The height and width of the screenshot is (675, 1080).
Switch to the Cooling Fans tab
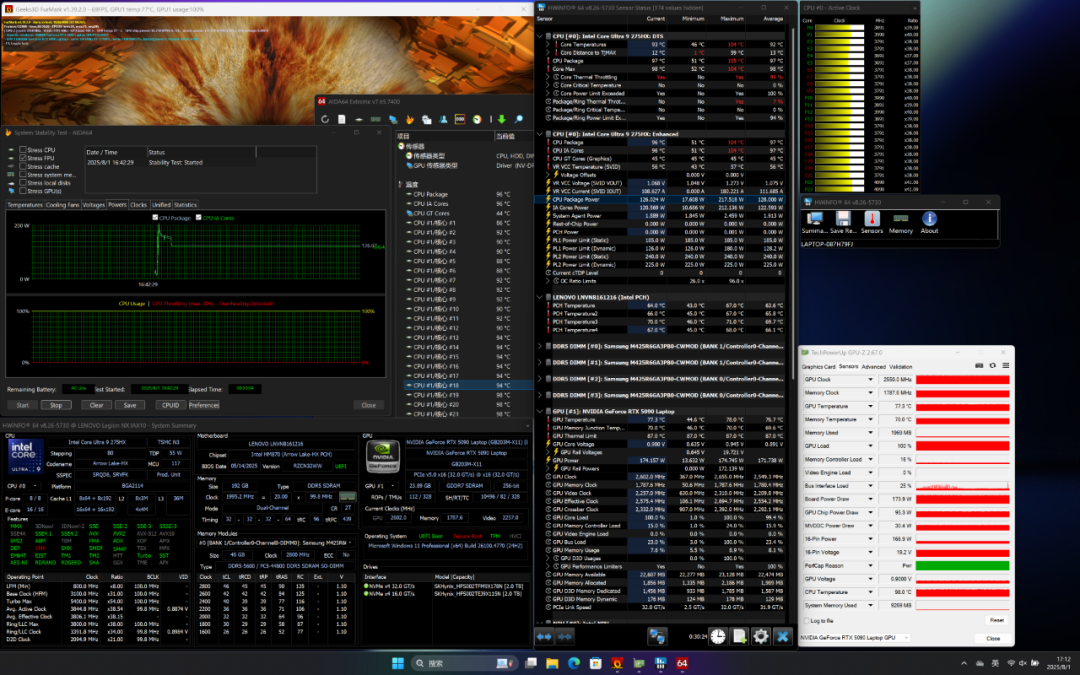(63, 205)
